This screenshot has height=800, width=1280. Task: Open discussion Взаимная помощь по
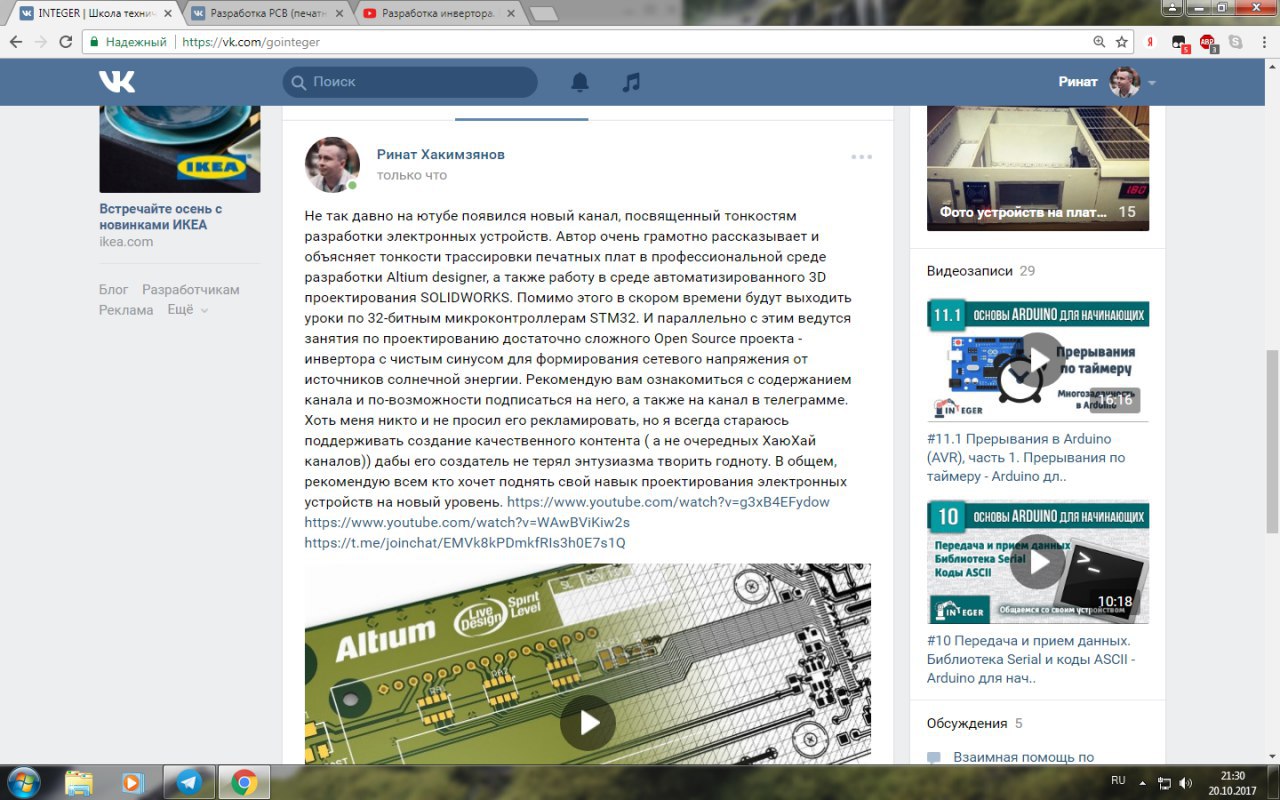(x=1023, y=758)
